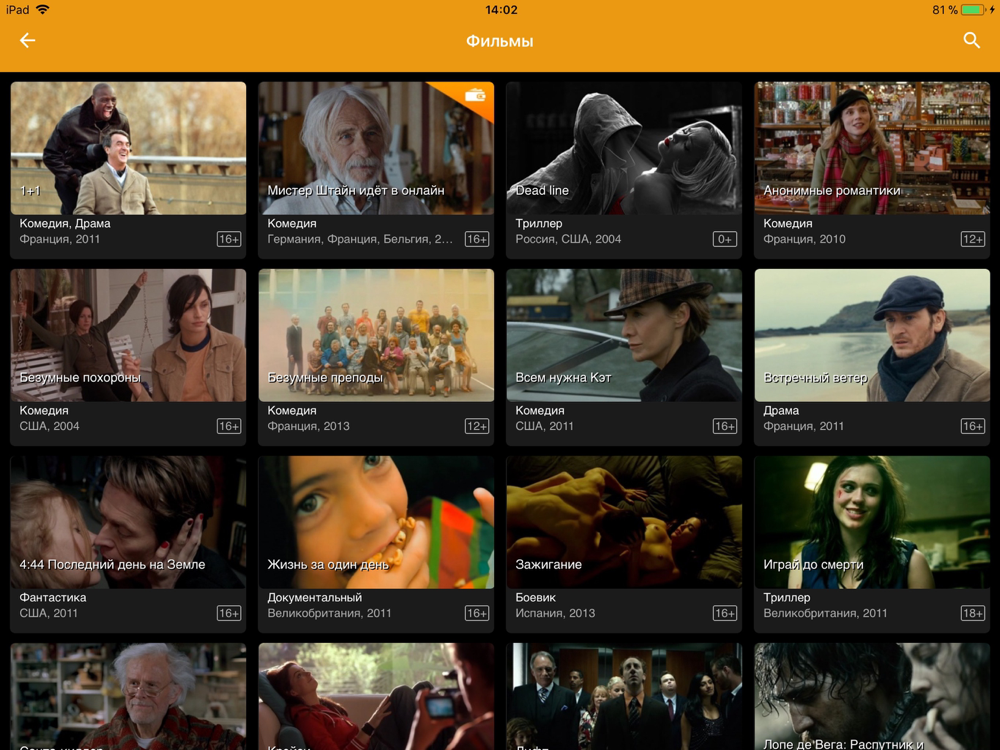The image size is (1000, 750).
Task: Tap Великобритания, 2011 under Жизнь за один день
Action: (x=329, y=613)
